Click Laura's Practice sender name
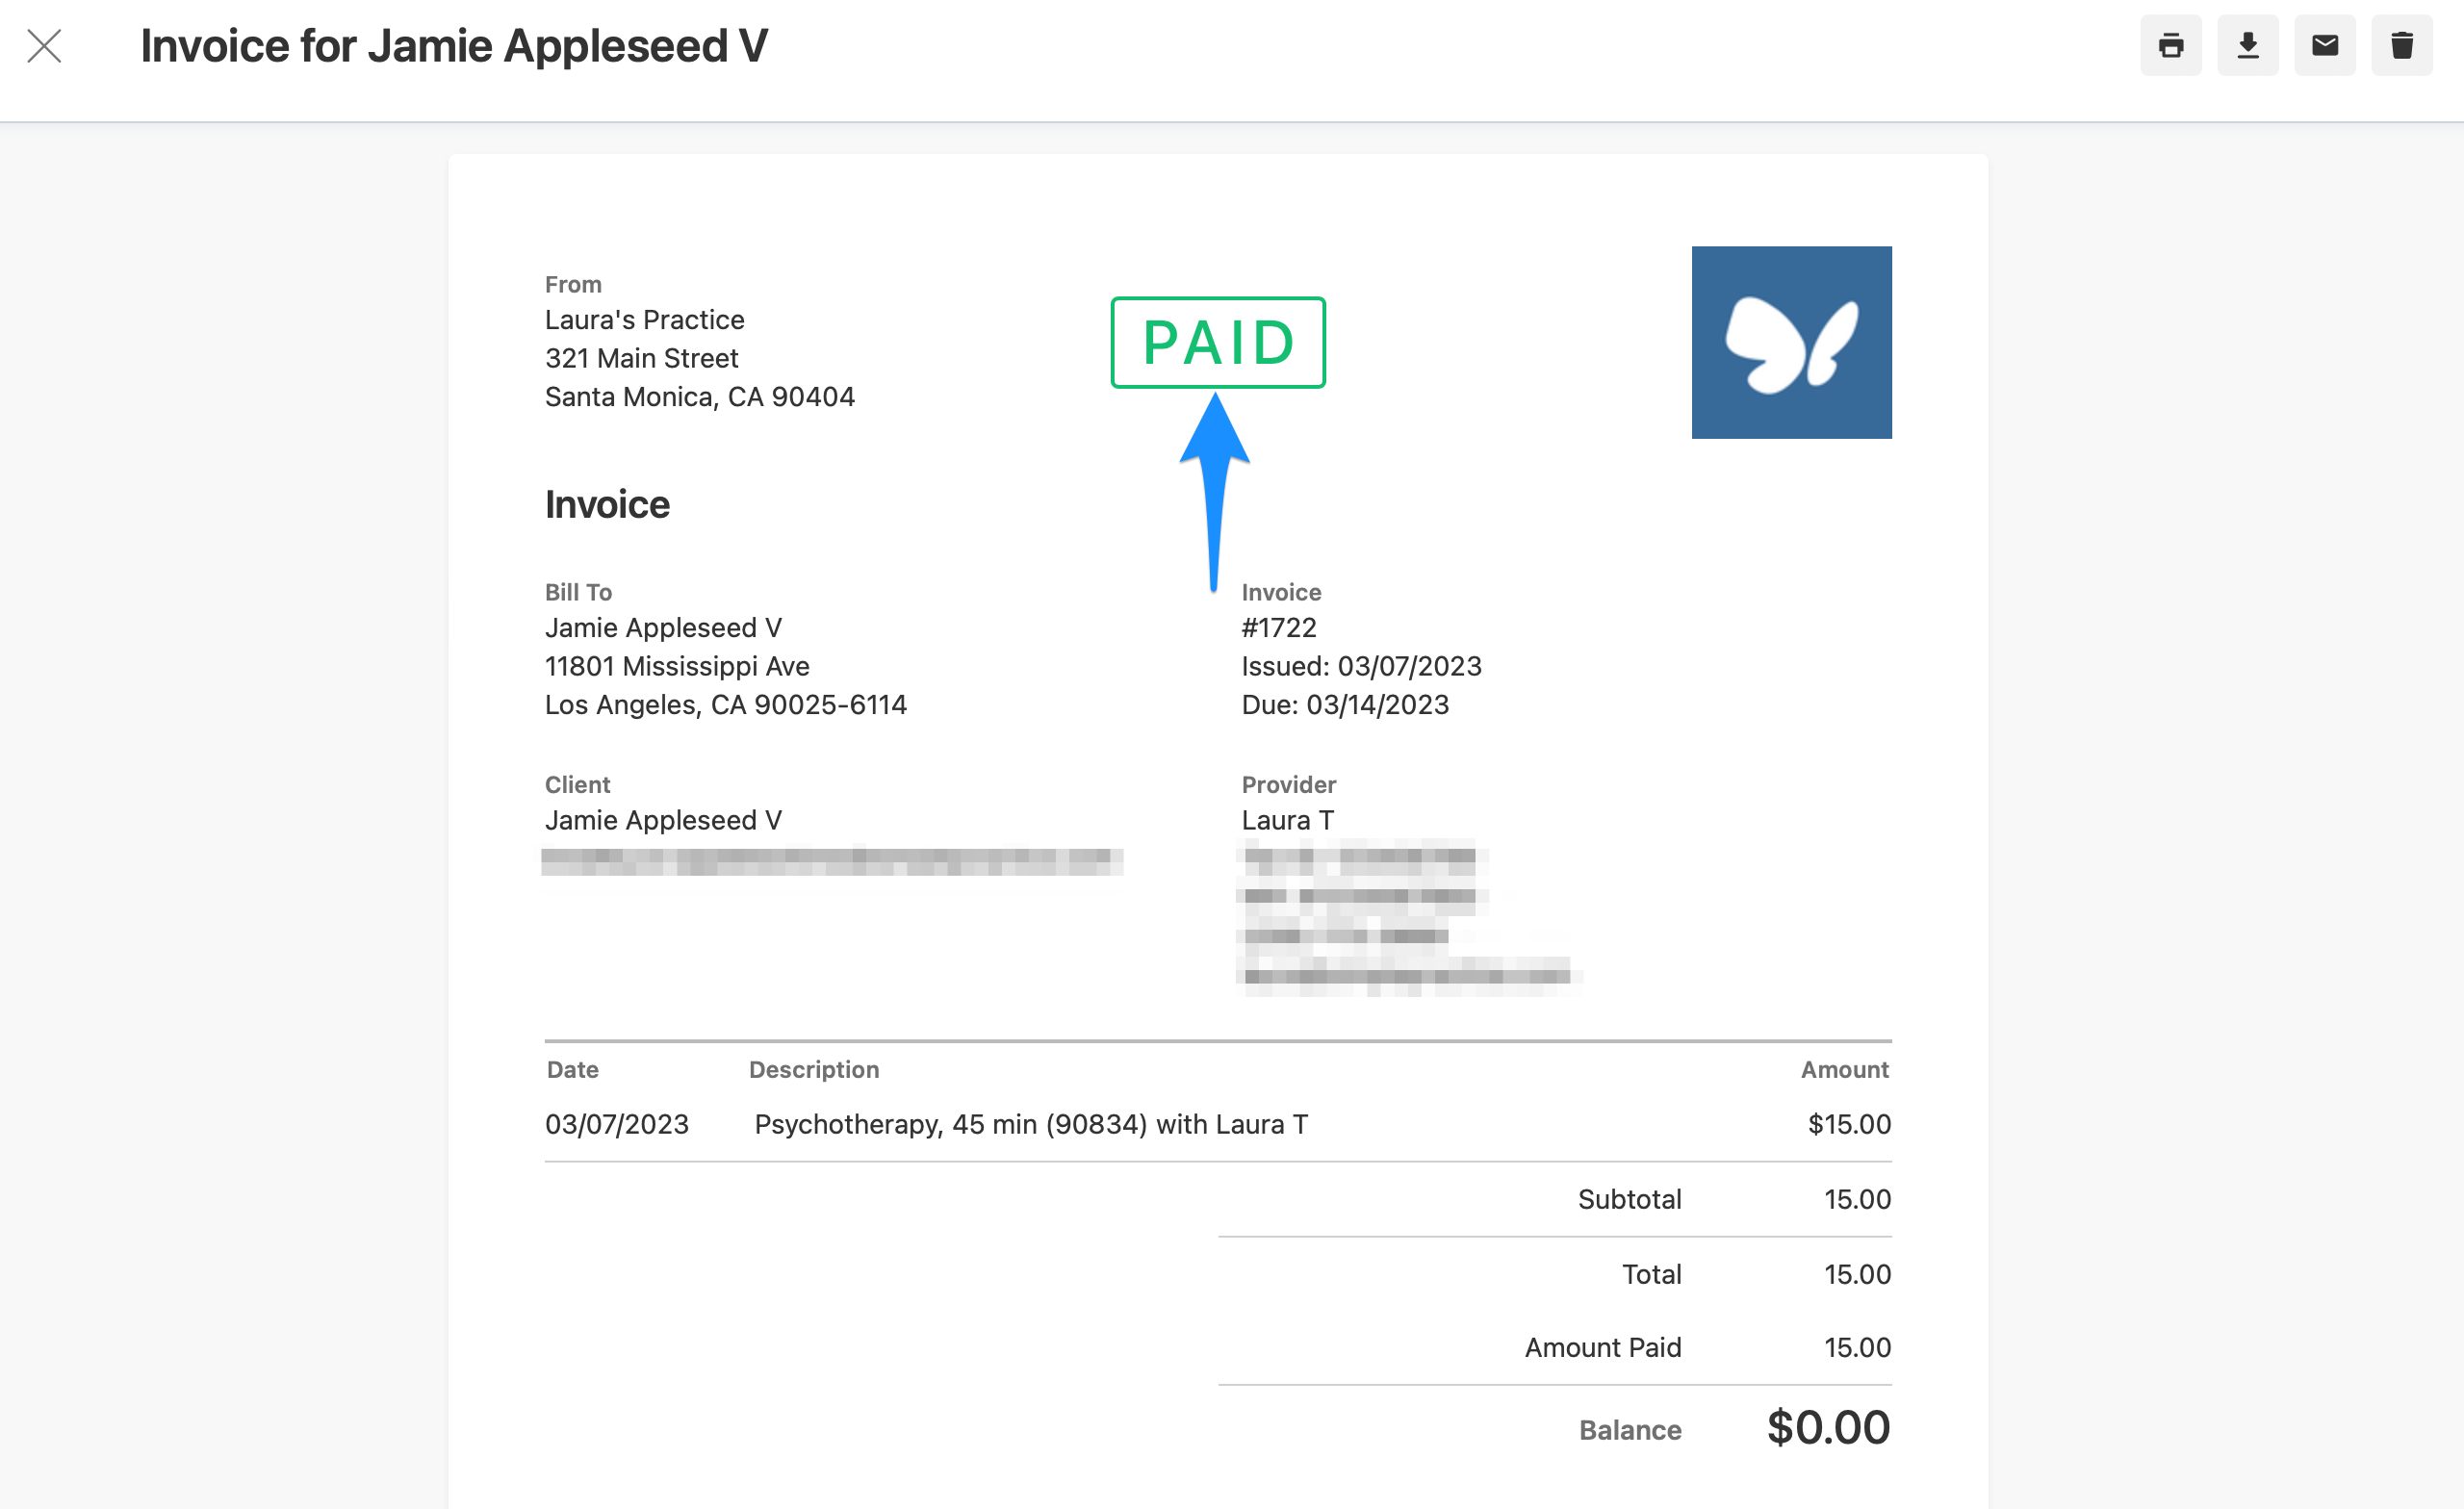Screen dimensions: 2464x1509 tap(644, 320)
